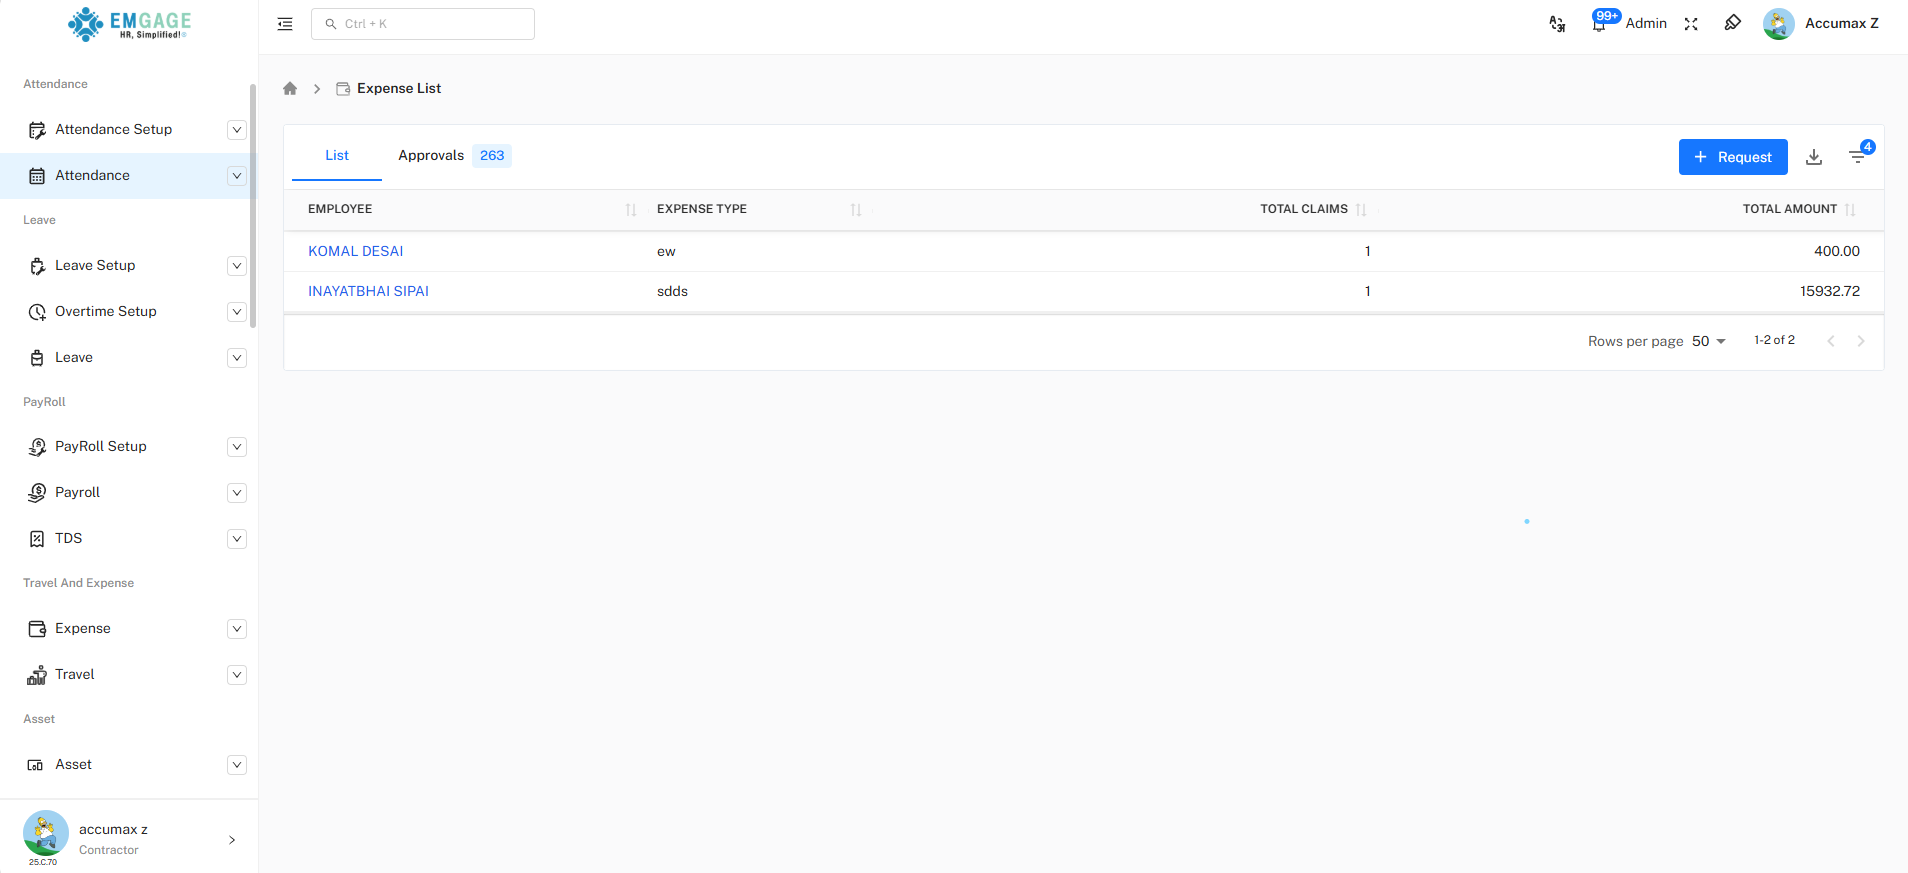This screenshot has width=1908, height=873.
Task: Toggle fullscreen mode icon
Action: (x=1691, y=24)
